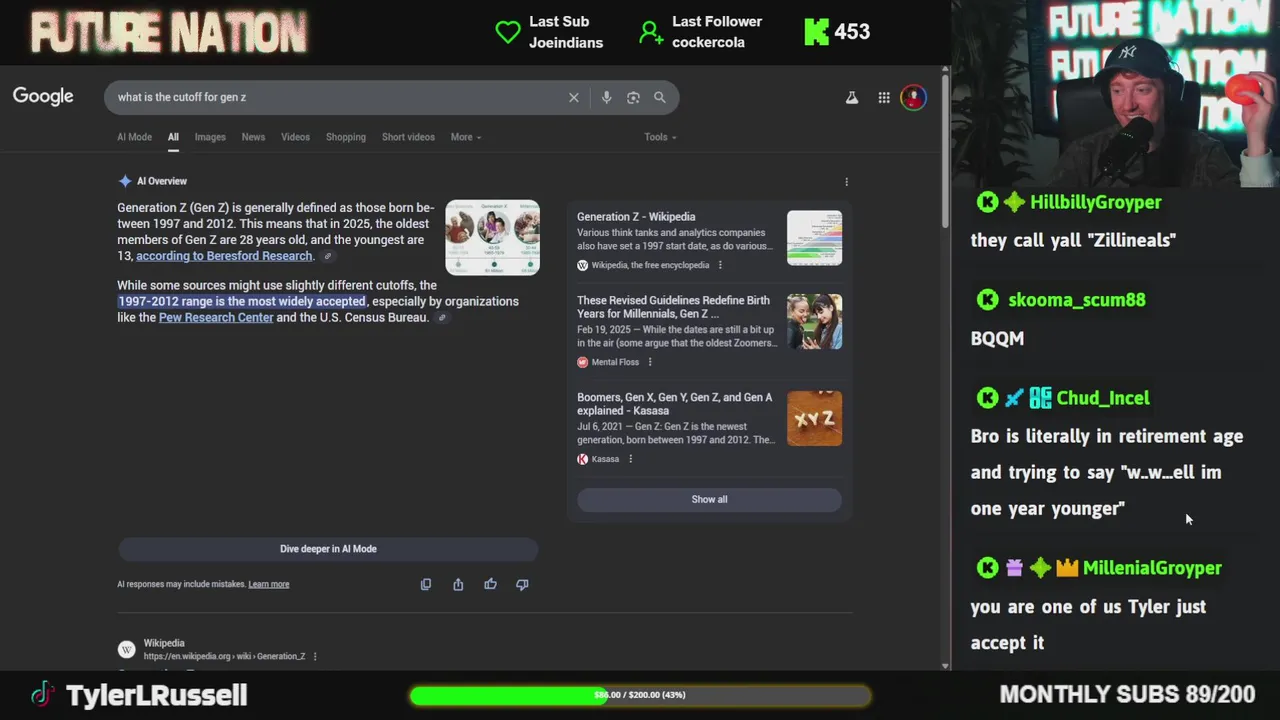This screenshot has height=720, width=1280.
Task: Click the Google logo
Action: (43, 96)
